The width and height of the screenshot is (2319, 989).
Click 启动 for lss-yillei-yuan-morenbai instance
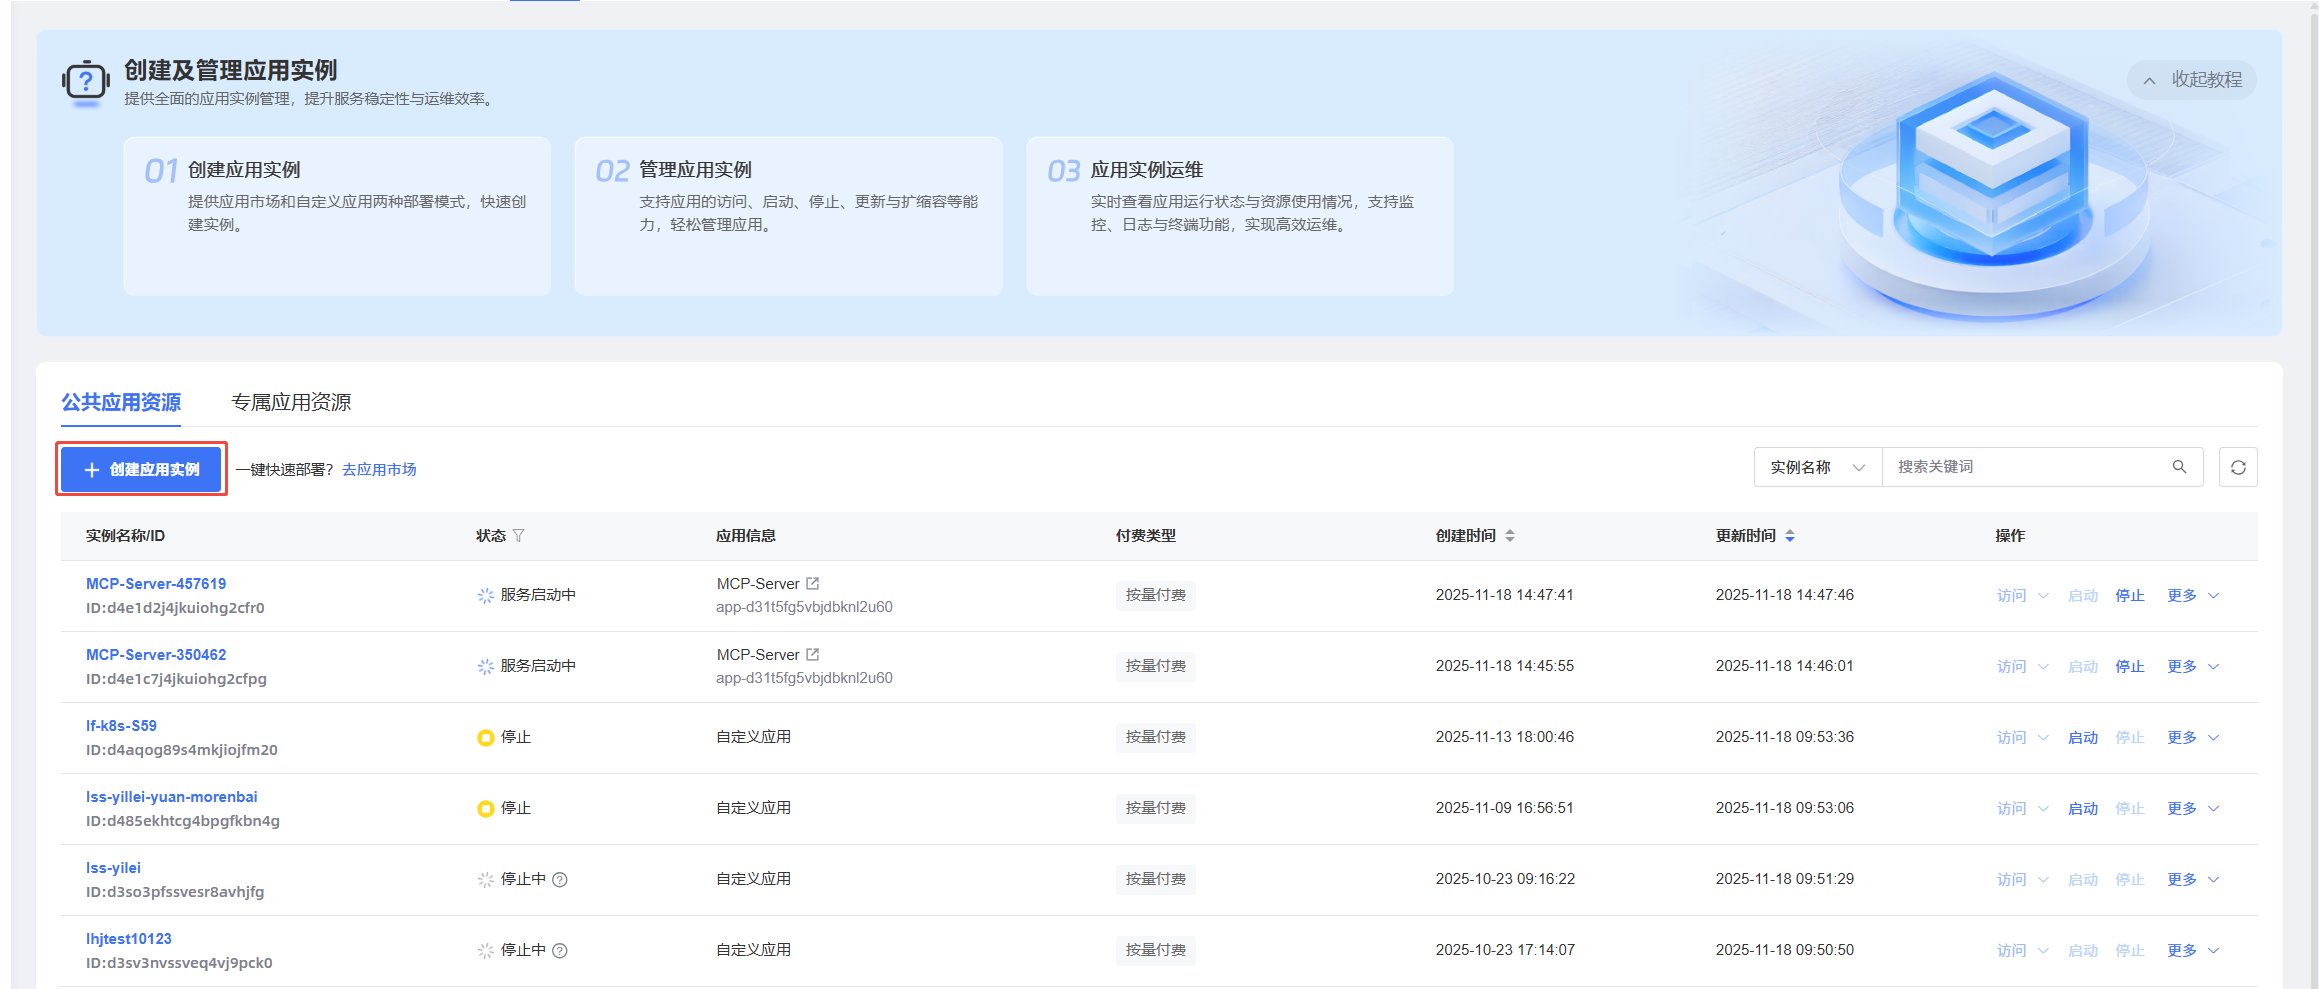2083,809
